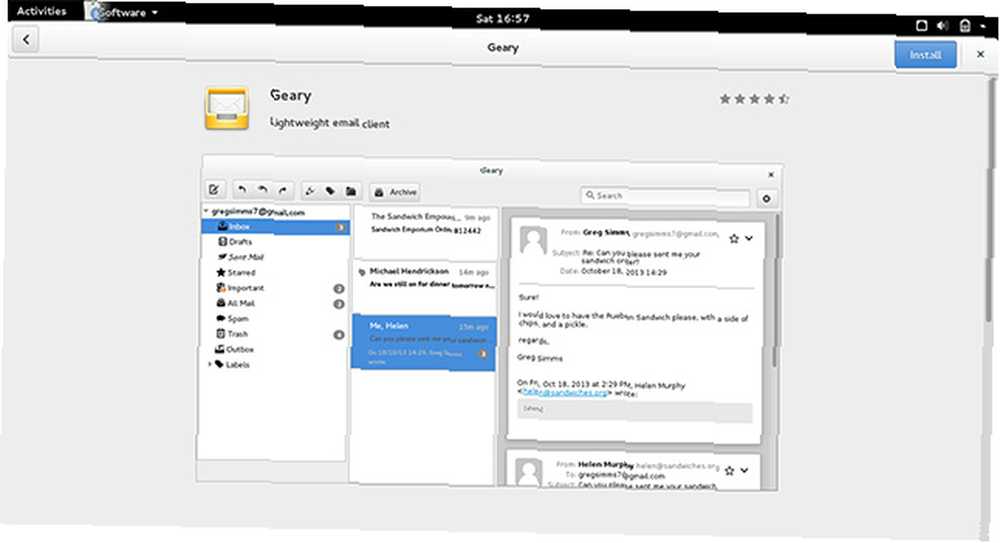Viewport: 1000px width, 543px height.
Task: Click the gear settings icon in Geary preview
Action: (x=766, y=198)
